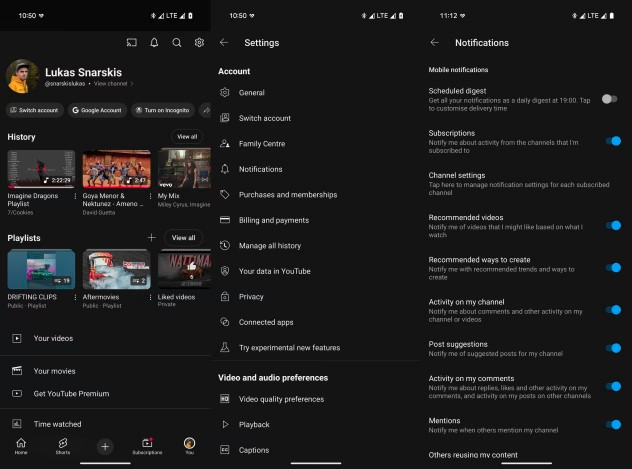This screenshot has width=632, height=469.
Task: Go to Subscriptions tab in bottom bar
Action: [147, 446]
